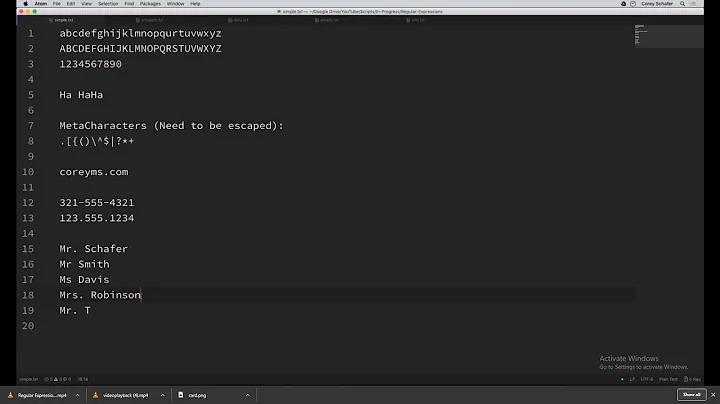
Task: Click line number 1 in the gutter
Action: (31, 34)
